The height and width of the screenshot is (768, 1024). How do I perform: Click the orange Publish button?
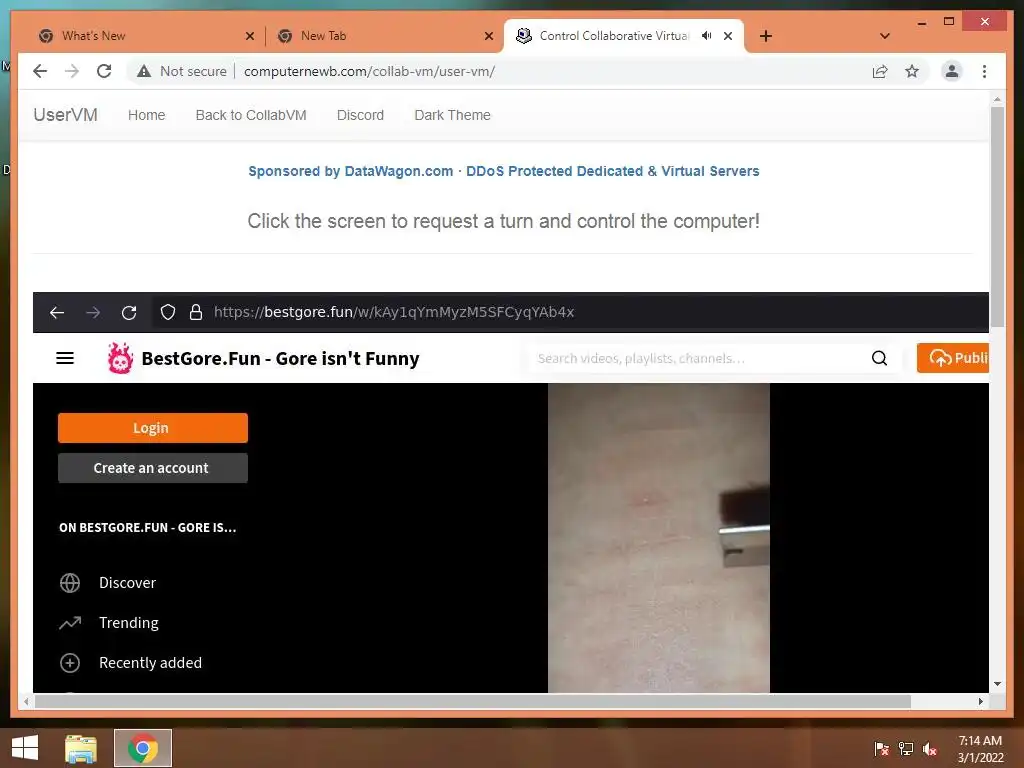[x=953, y=358]
